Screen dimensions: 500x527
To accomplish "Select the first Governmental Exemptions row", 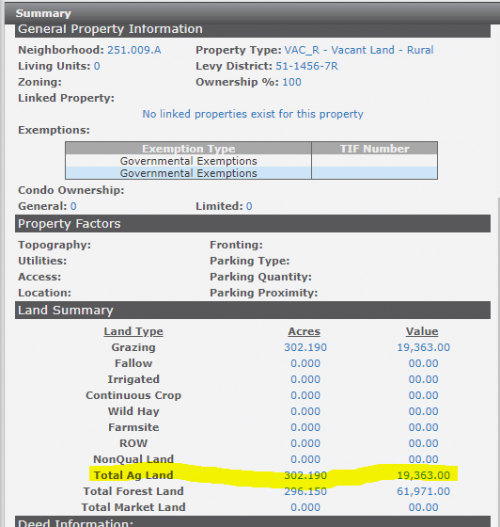I will pyautogui.click(x=251, y=161).
